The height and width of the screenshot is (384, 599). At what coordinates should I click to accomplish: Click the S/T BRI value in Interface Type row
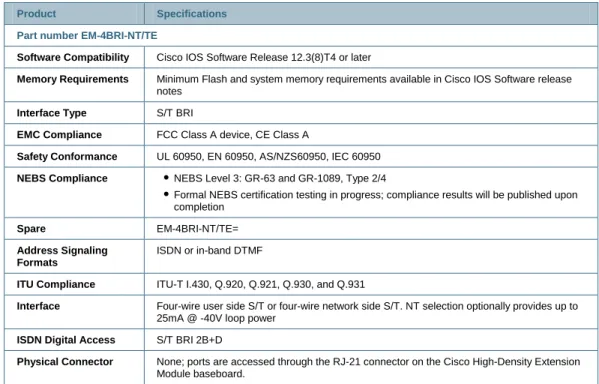(x=175, y=113)
